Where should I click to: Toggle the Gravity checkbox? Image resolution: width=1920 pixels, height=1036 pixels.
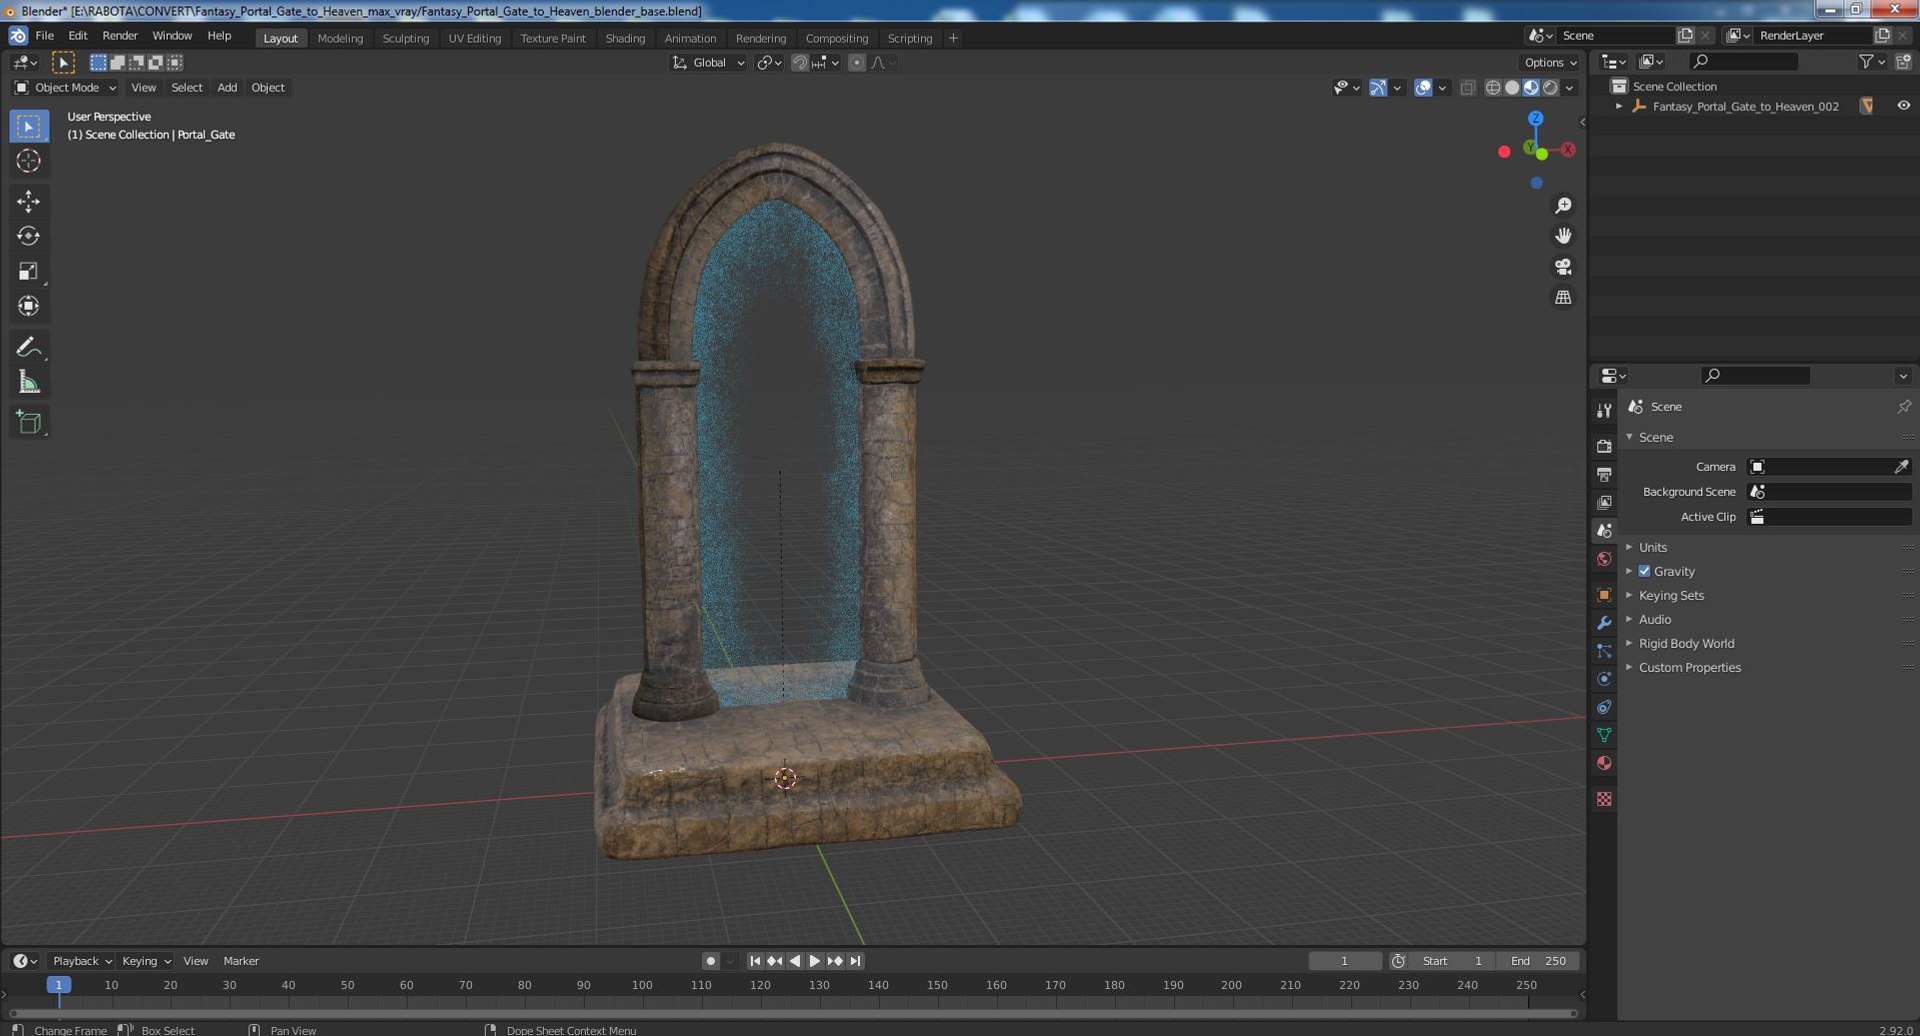[x=1644, y=571]
